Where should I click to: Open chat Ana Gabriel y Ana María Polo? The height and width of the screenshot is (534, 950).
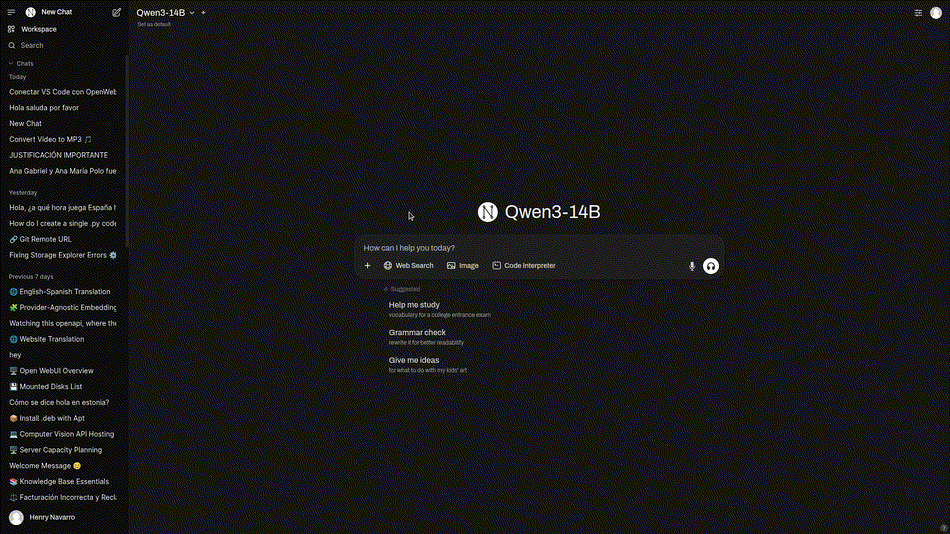[62, 171]
